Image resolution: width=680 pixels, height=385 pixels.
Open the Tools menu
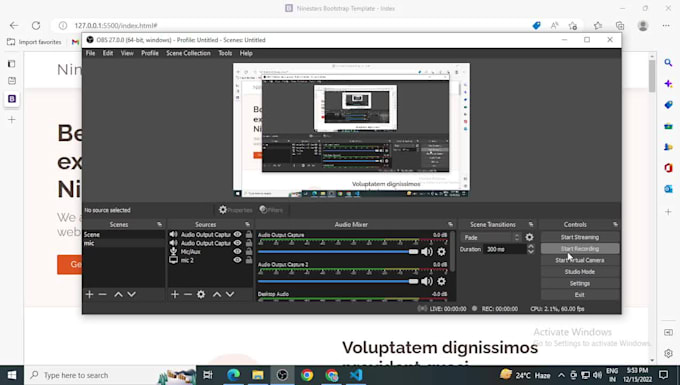[225, 53]
